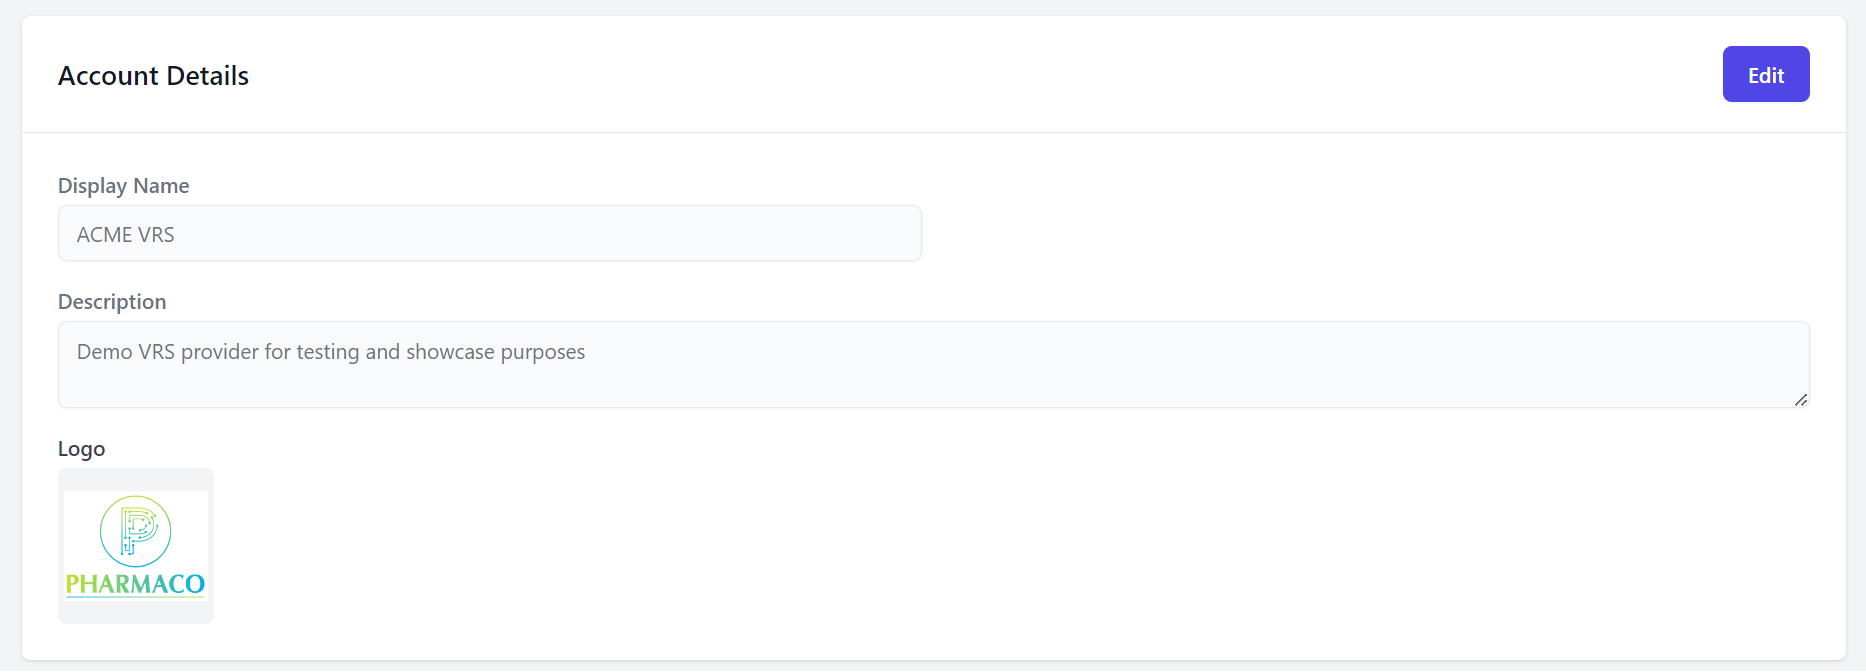
Task: Click inside the Display Name field
Action: coord(490,233)
